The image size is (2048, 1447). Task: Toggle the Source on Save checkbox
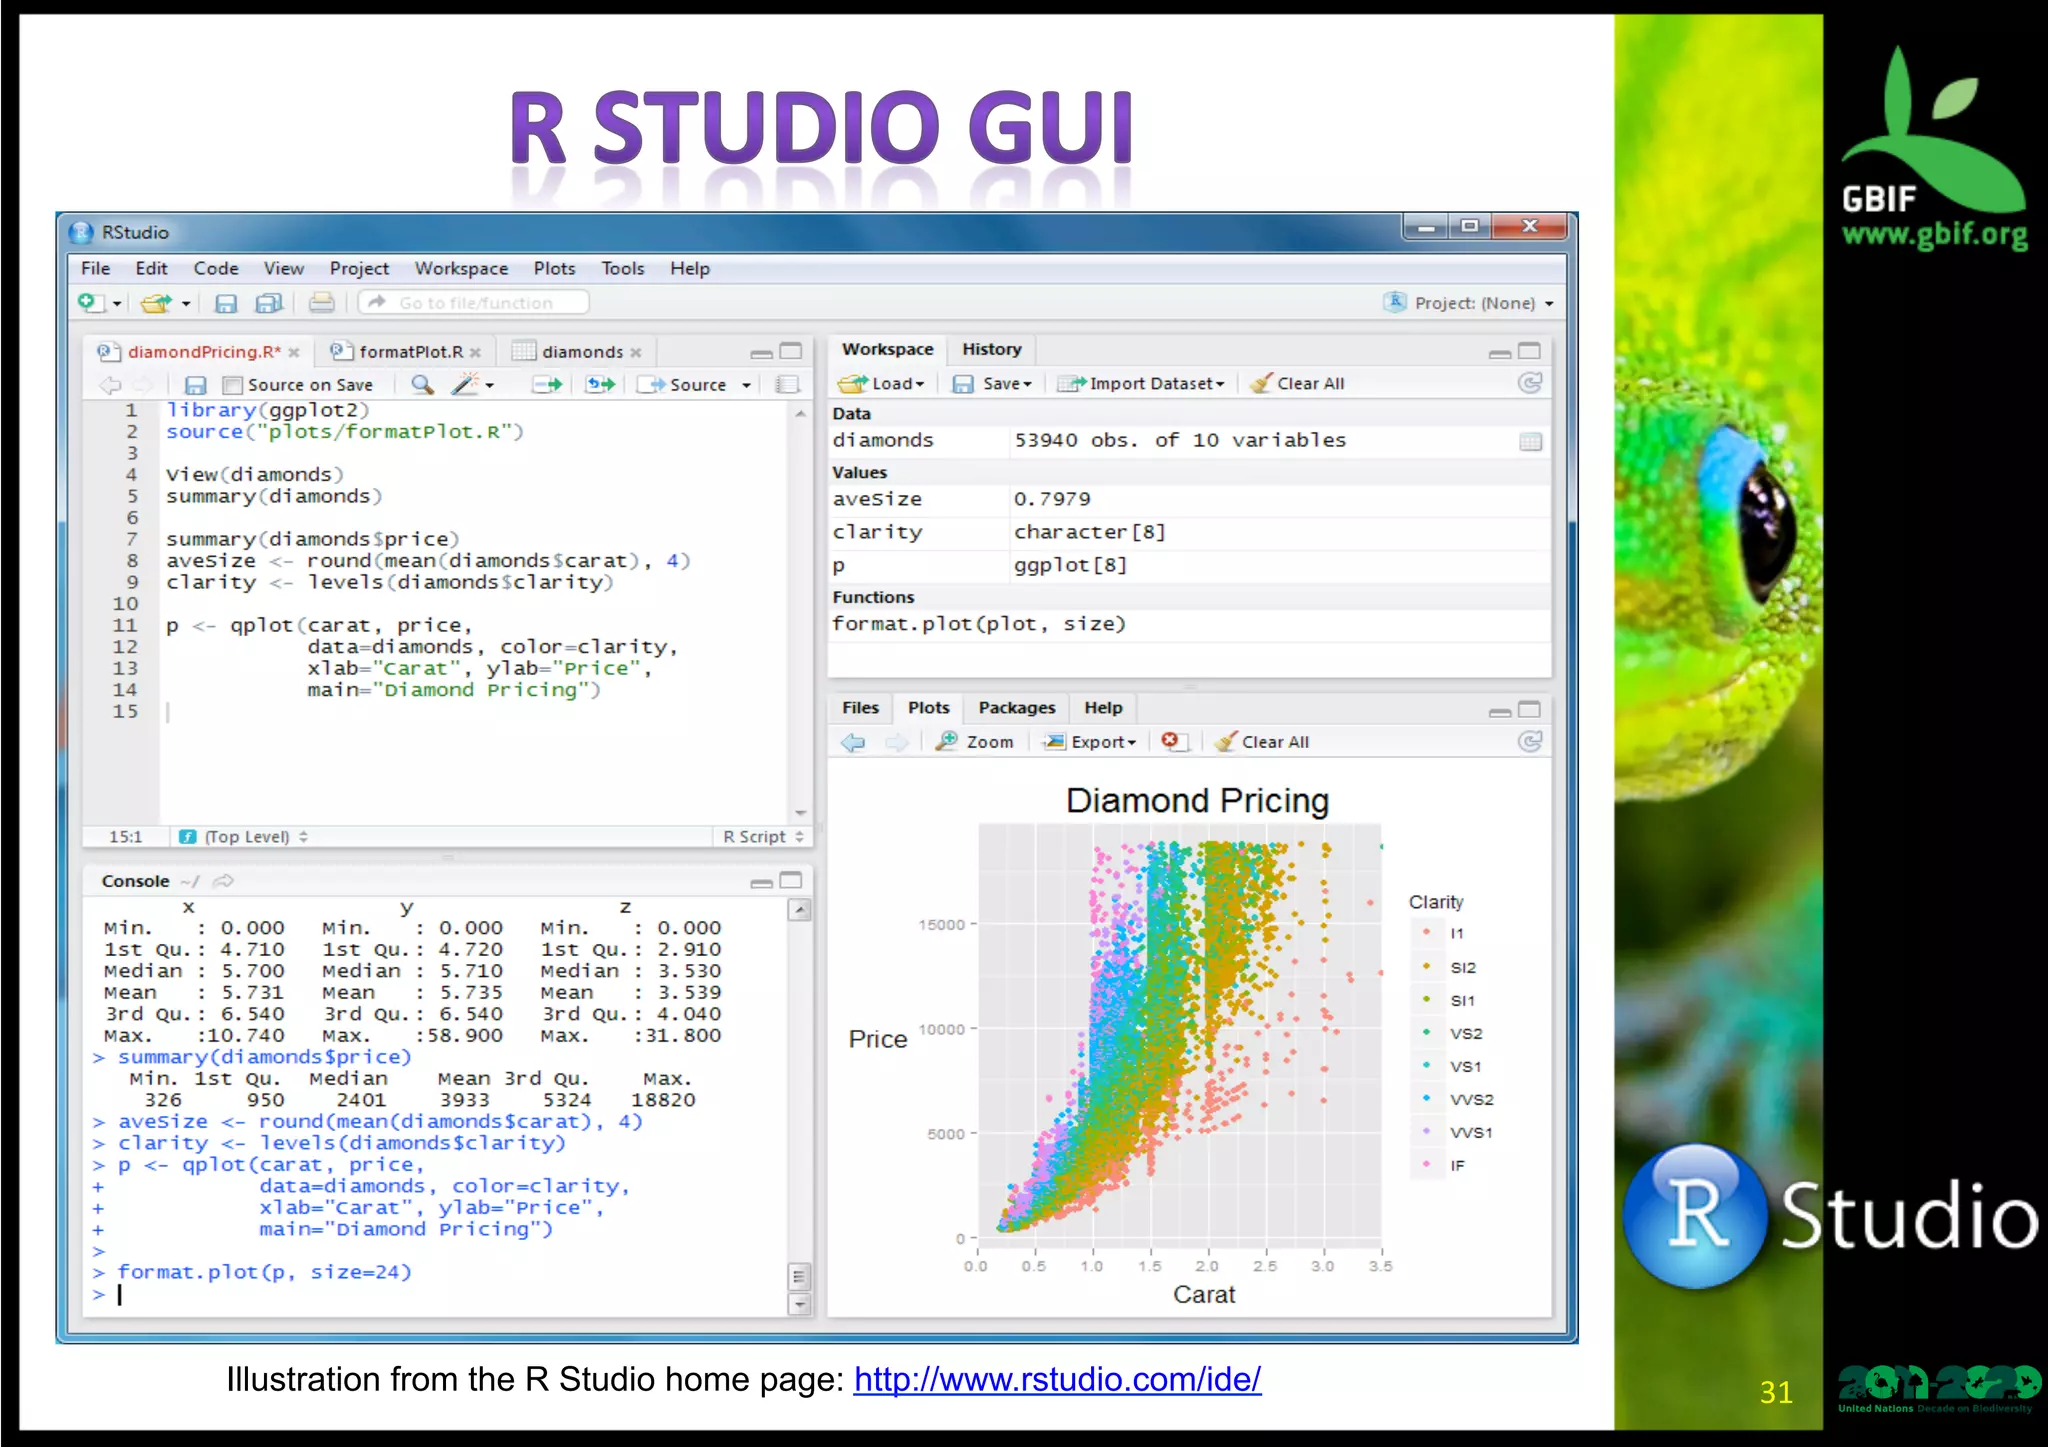(233, 385)
